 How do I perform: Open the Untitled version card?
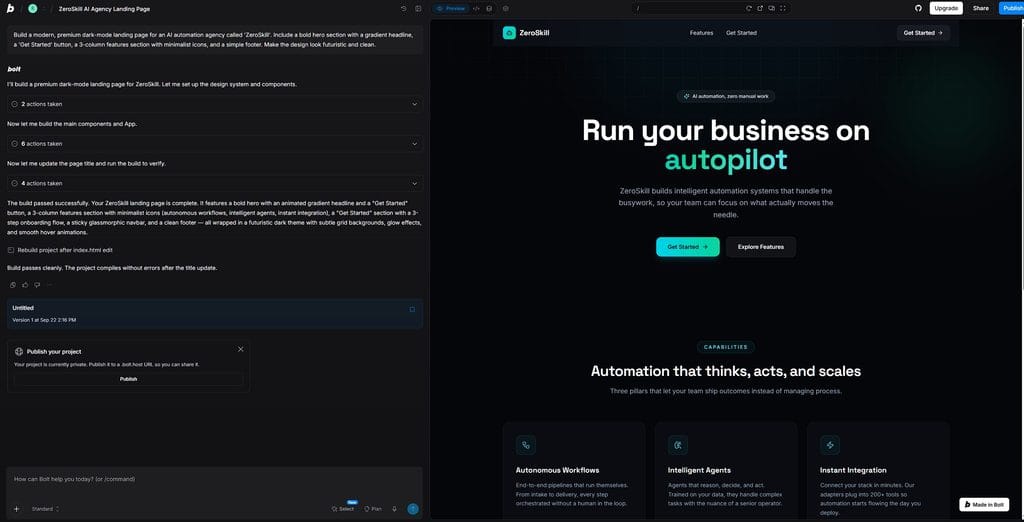point(214,314)
